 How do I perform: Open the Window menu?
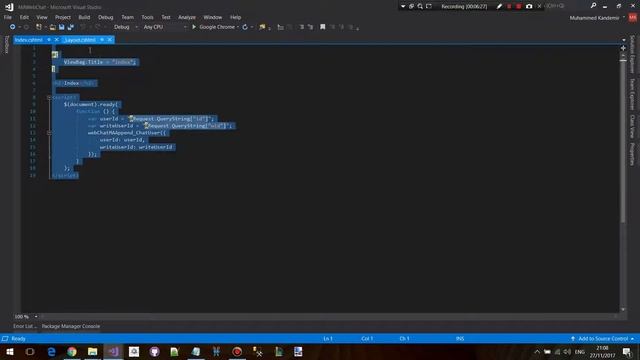click(213, 17)
